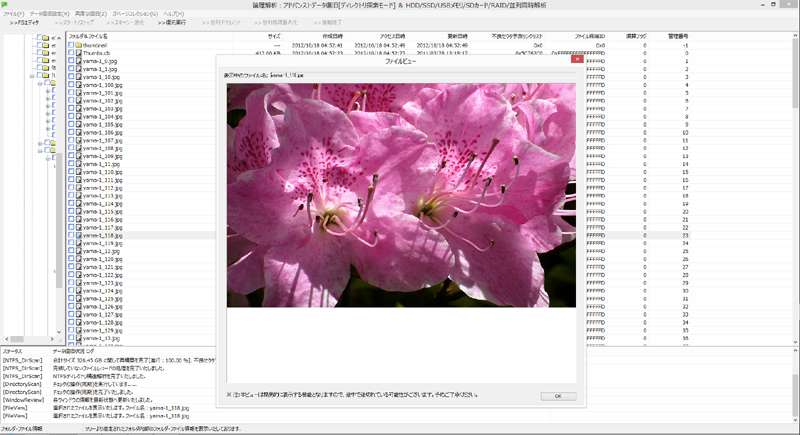
Task: Sort by アクセス日時 column header
Action: click(375, 36)
